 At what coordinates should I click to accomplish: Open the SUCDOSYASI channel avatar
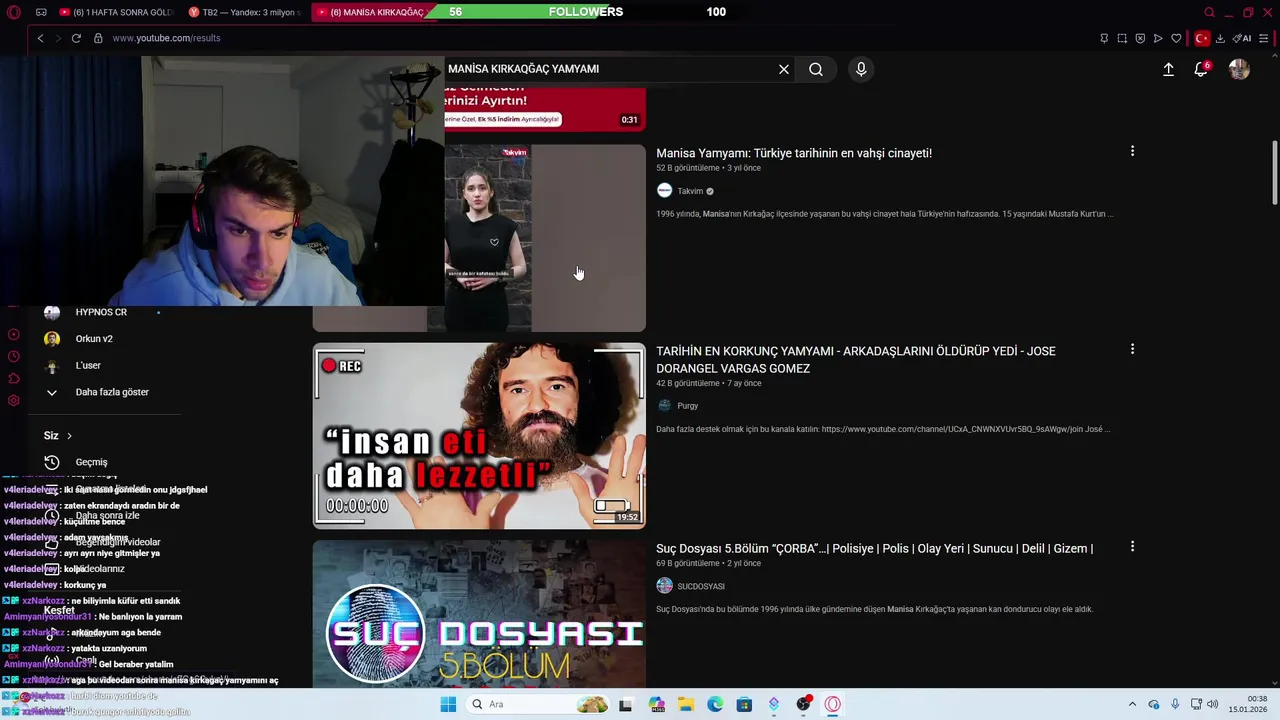click(x=664, y=586)
